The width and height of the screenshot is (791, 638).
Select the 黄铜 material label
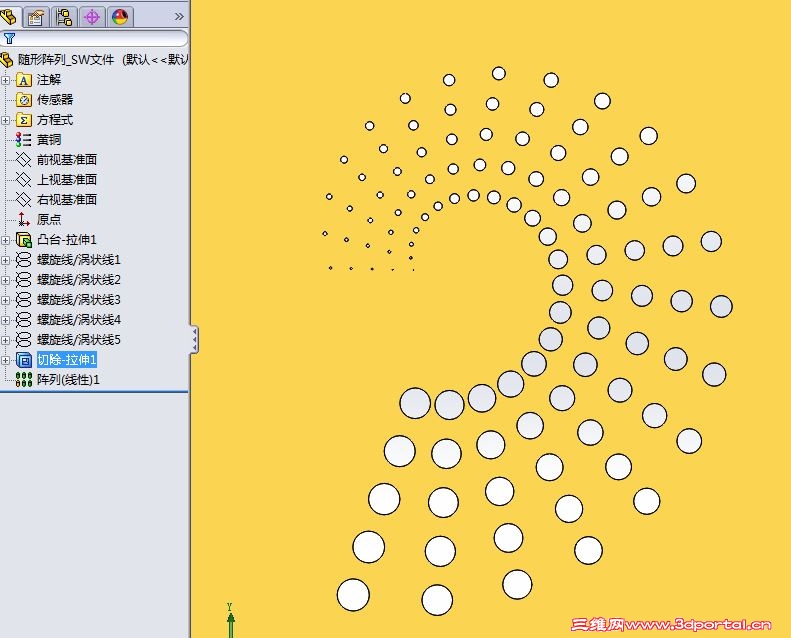click(x=49, y=140)
